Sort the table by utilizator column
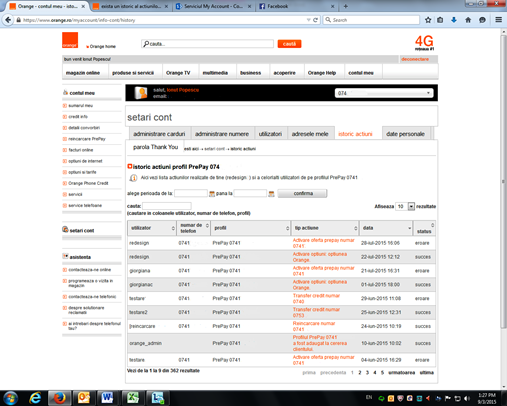 [152, 228]
